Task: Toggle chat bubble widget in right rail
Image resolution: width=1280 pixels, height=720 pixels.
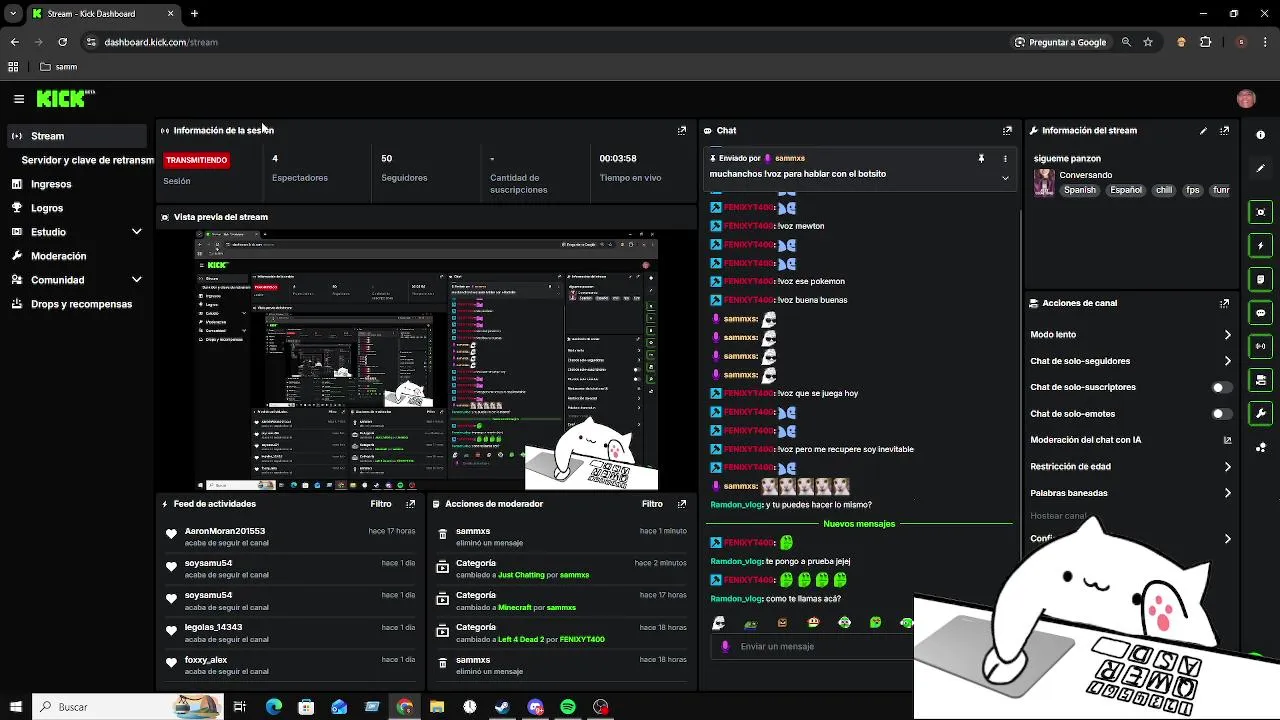Action: coord(1260,313)
